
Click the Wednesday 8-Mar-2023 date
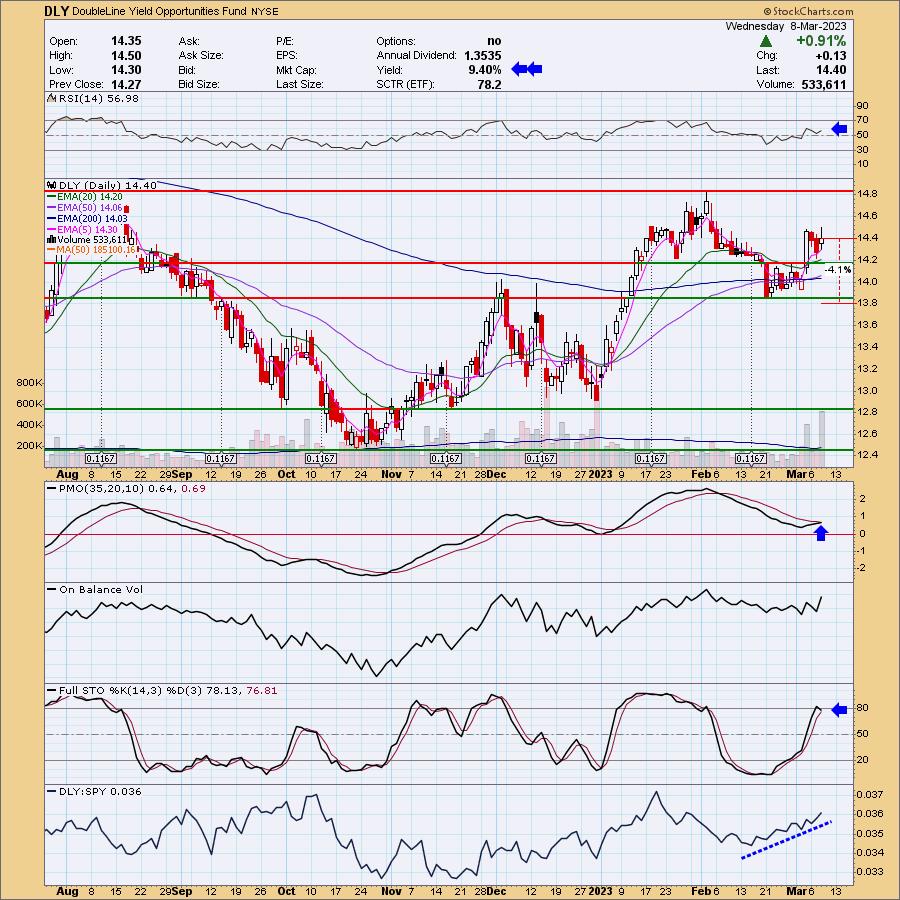786,26
